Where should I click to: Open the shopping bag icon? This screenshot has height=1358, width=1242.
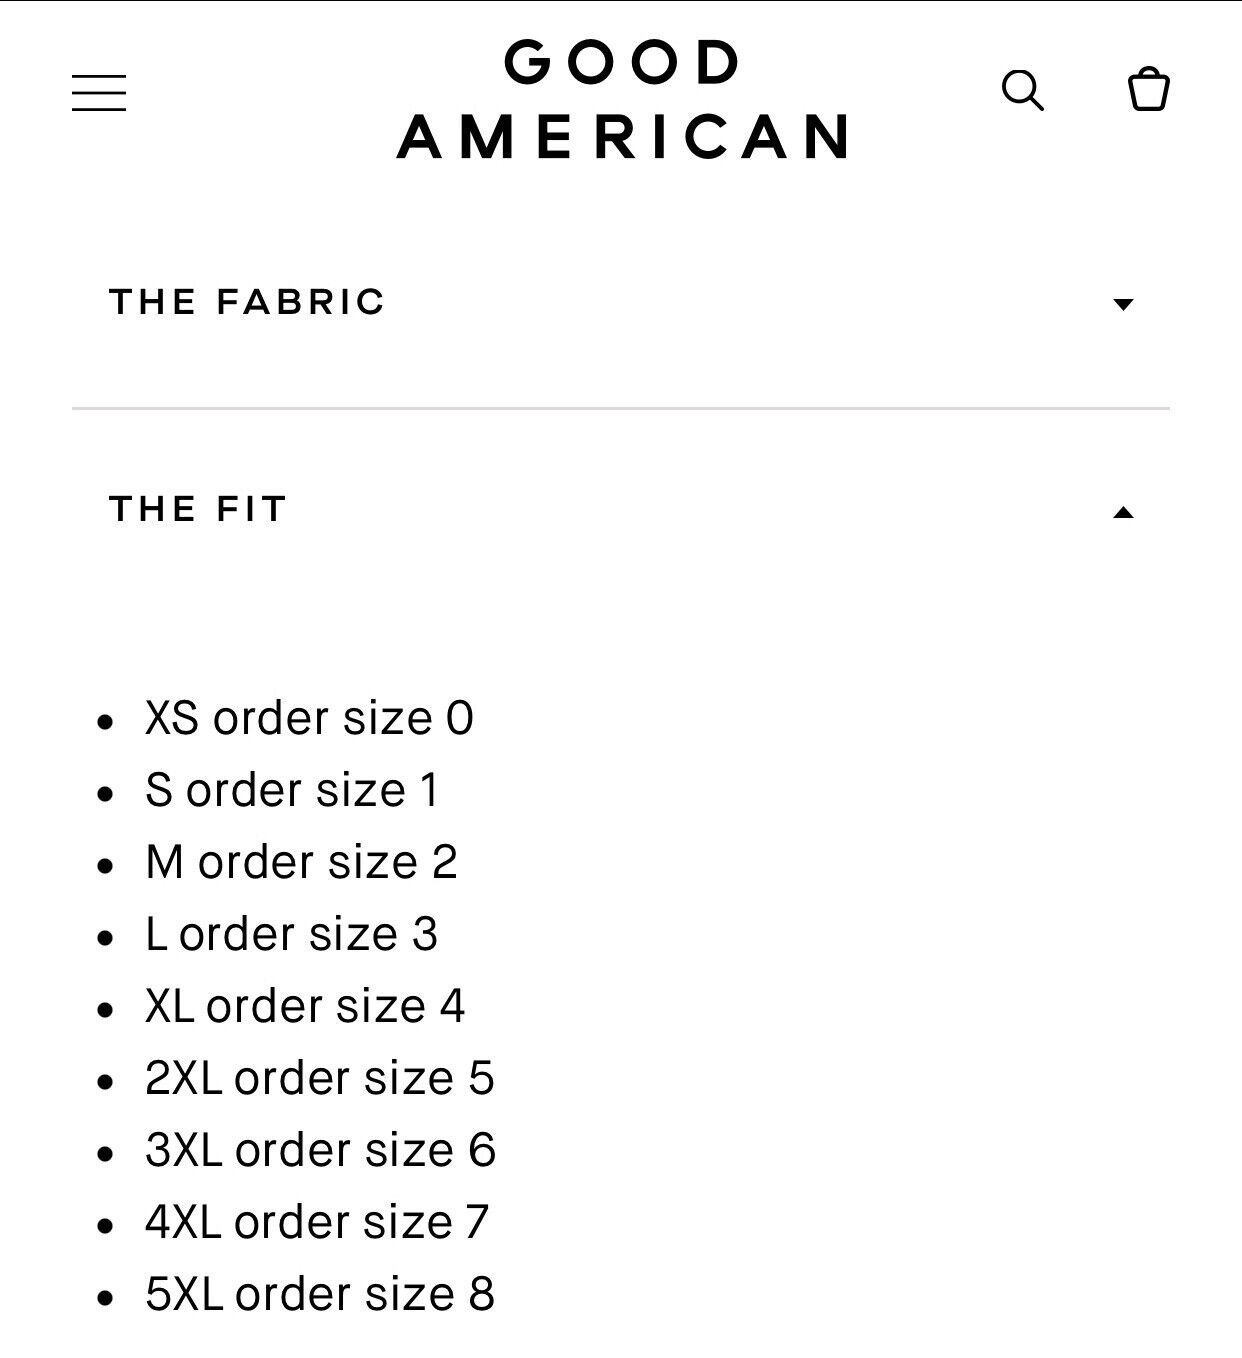[x=1149, y=90]
